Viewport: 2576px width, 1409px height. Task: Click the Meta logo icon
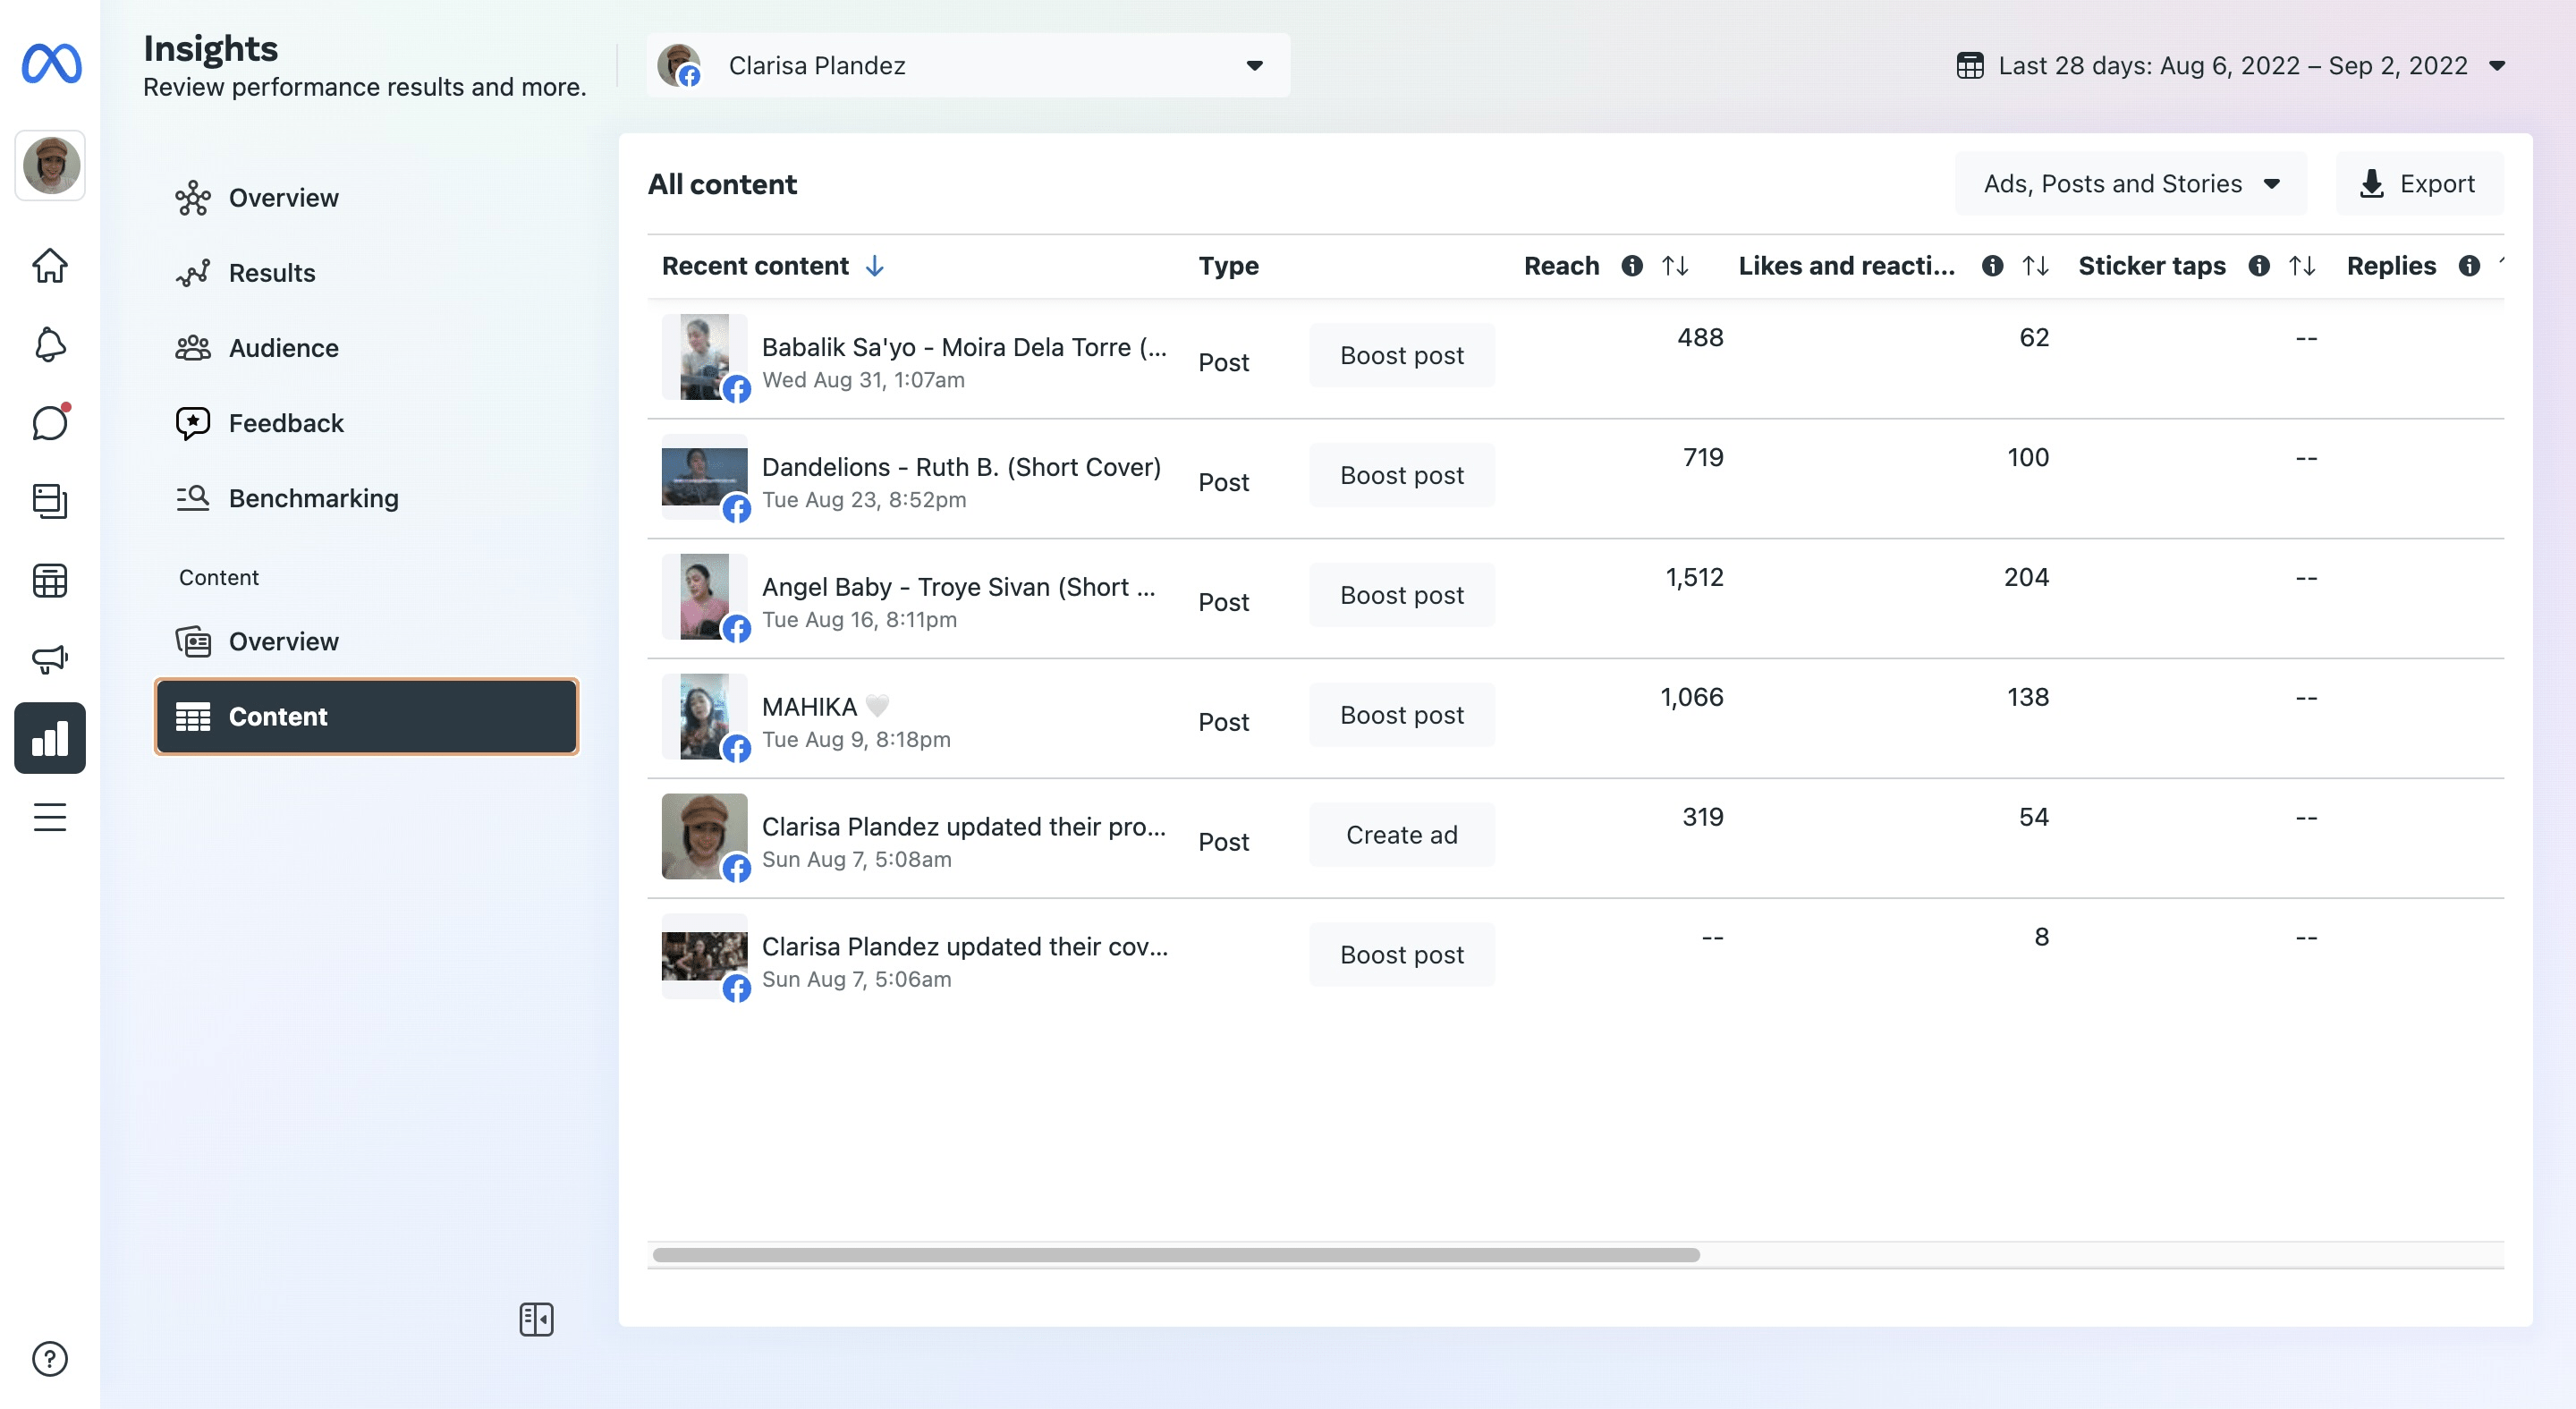51,64
